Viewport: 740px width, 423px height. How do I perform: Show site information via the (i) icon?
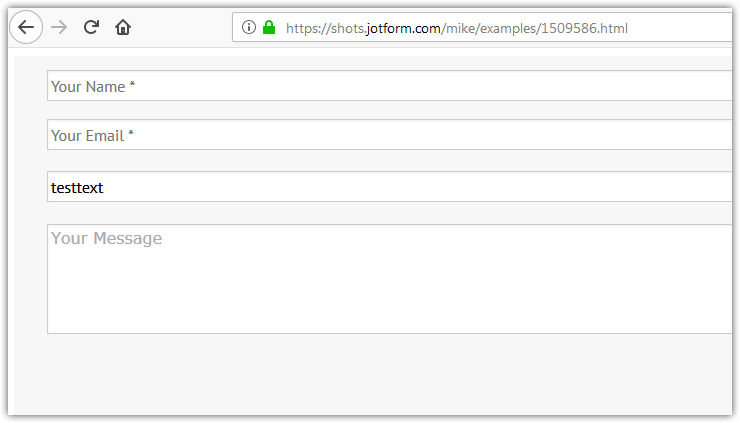[x=249, y=28]
